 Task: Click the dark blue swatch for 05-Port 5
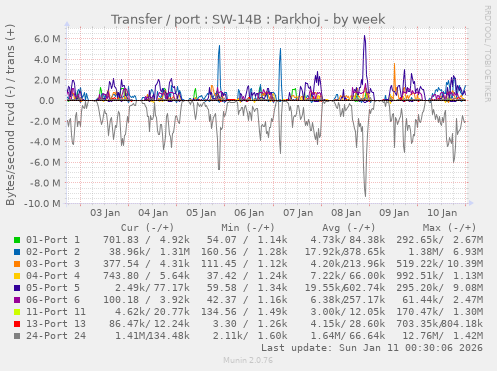coord(17,288)
